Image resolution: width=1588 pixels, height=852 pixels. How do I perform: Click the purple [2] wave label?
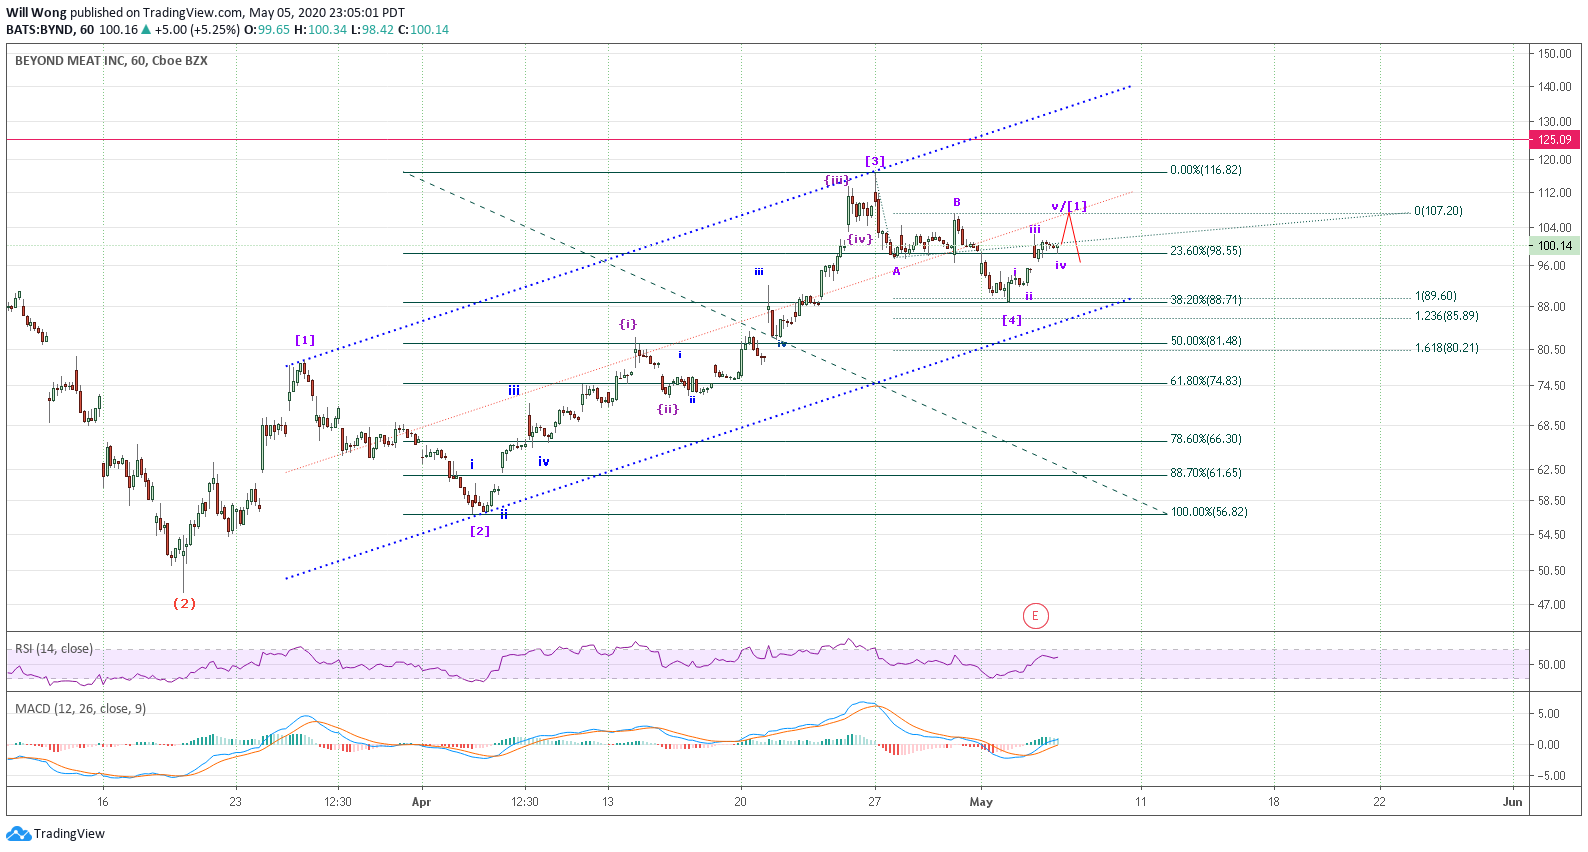[x=480, y=531]
